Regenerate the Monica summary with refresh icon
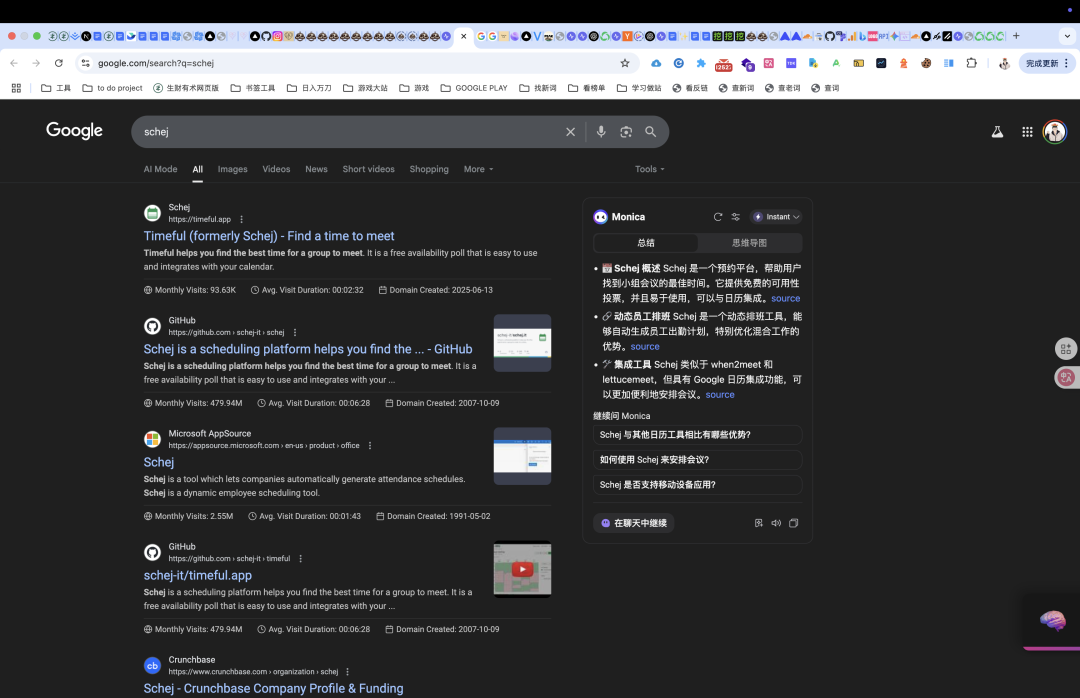Screen dimensions: 1080x698 point(718,216)
